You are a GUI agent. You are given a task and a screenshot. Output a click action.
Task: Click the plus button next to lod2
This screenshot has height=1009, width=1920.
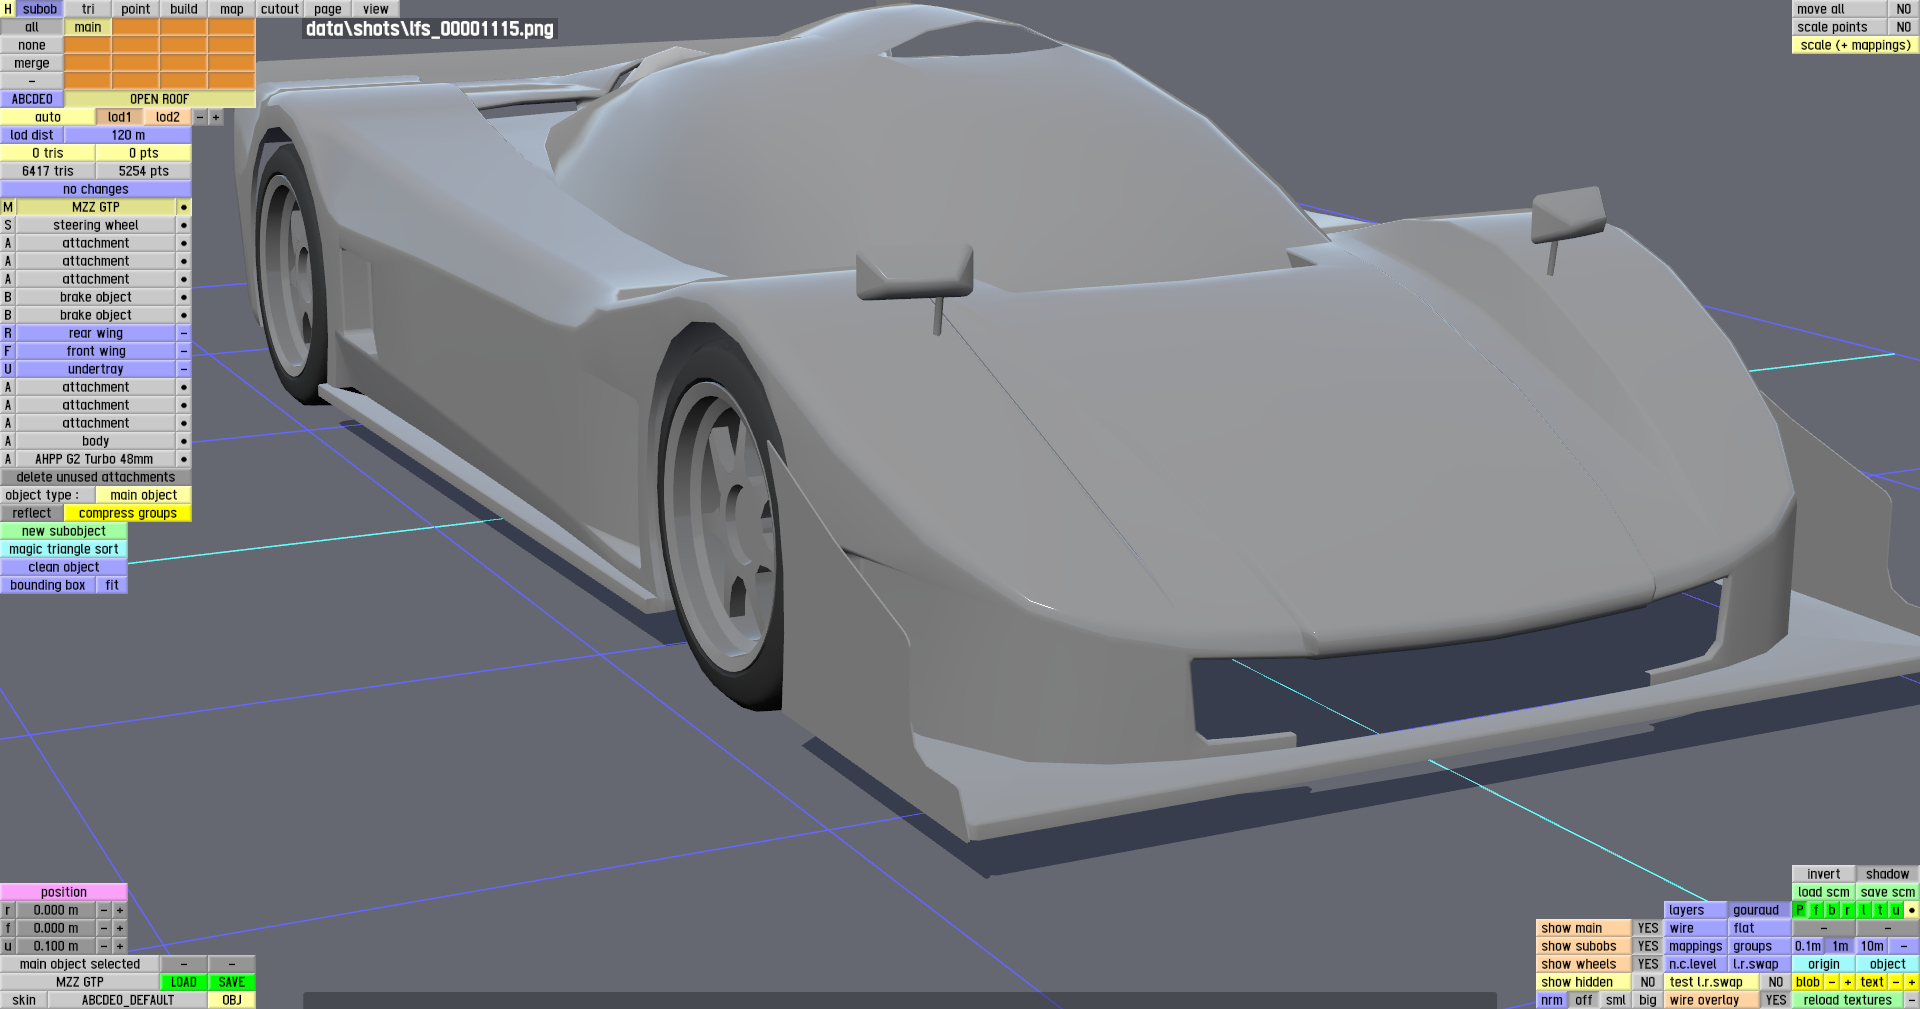[x=216, y=117]
